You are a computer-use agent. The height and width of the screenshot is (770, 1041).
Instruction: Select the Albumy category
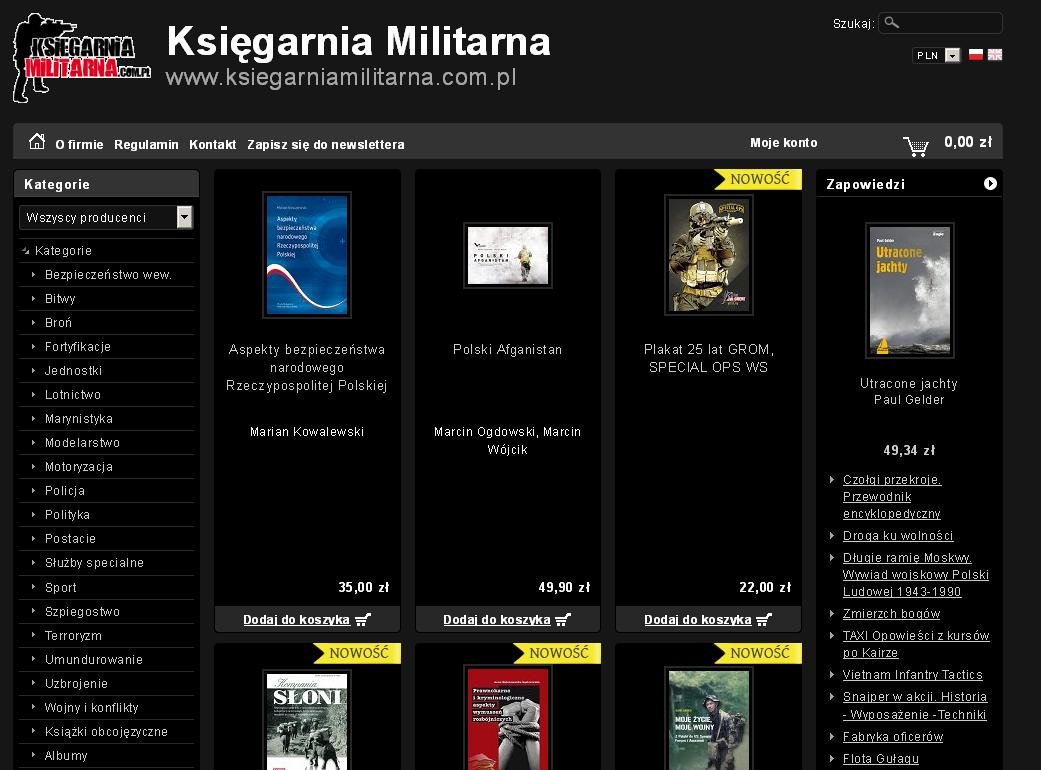tap(66, 755)
